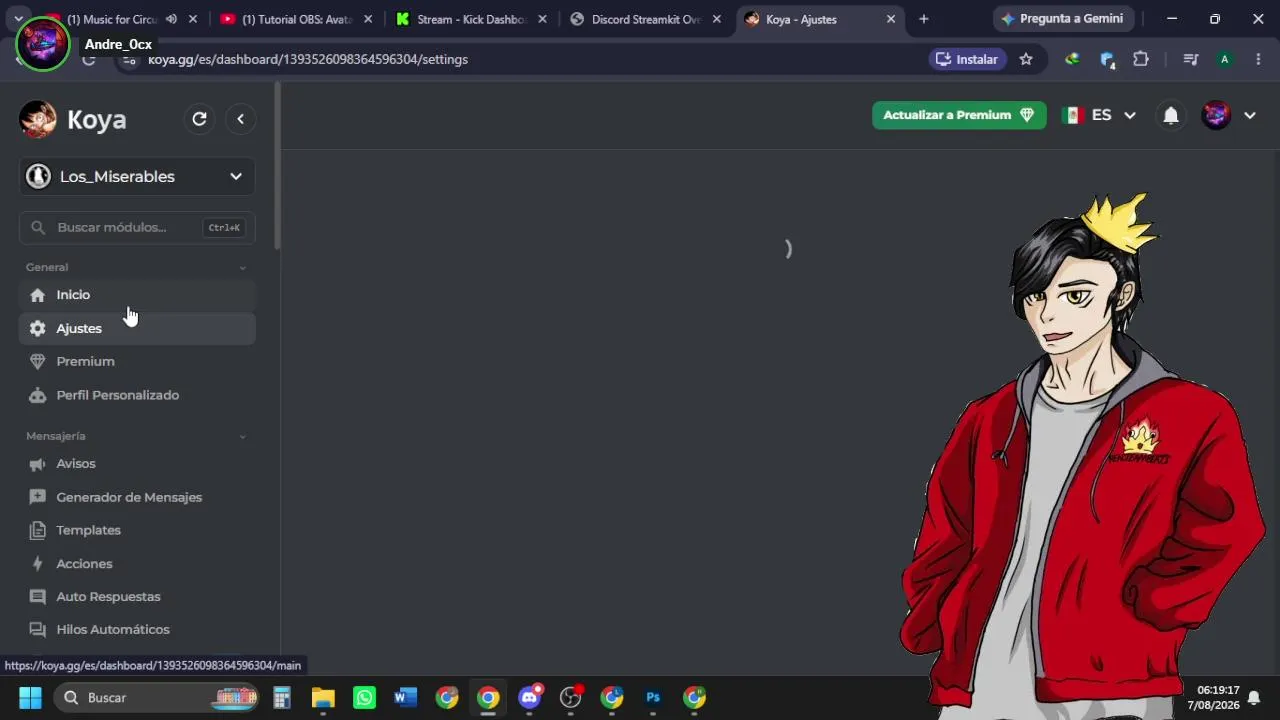The width and height of the screenshot is (1280, 720).
Task: Click the blue cube extension with badge 4
Action: (1107, 60)
